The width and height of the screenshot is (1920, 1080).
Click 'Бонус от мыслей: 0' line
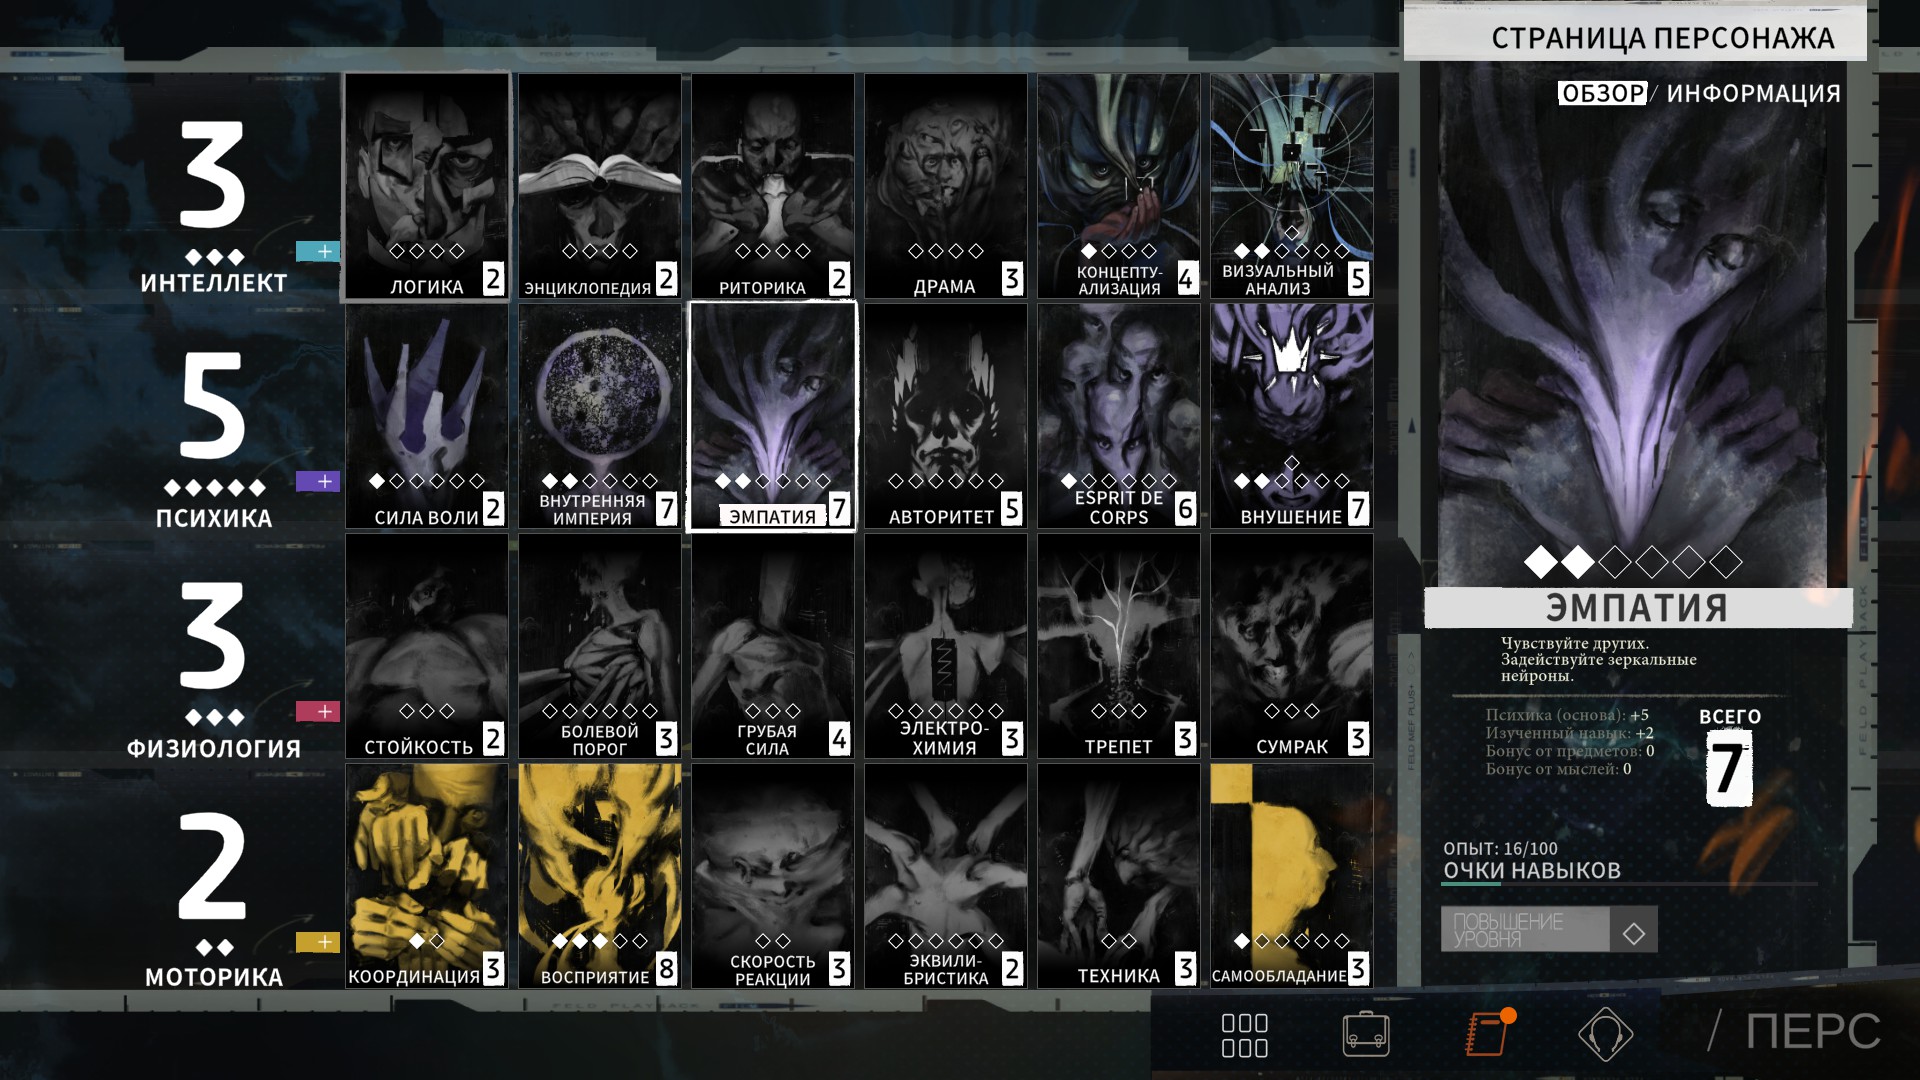coord(1559,769)
